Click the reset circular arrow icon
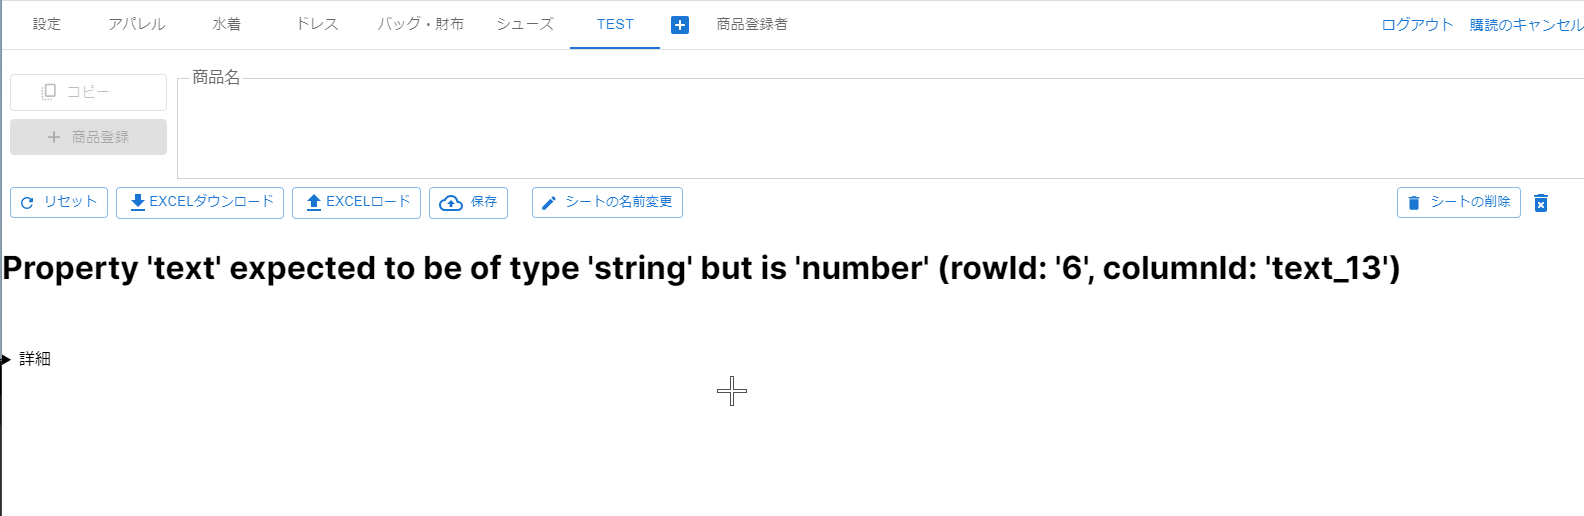The height and width of the screenshot is (516, 1584). (27, 203)
